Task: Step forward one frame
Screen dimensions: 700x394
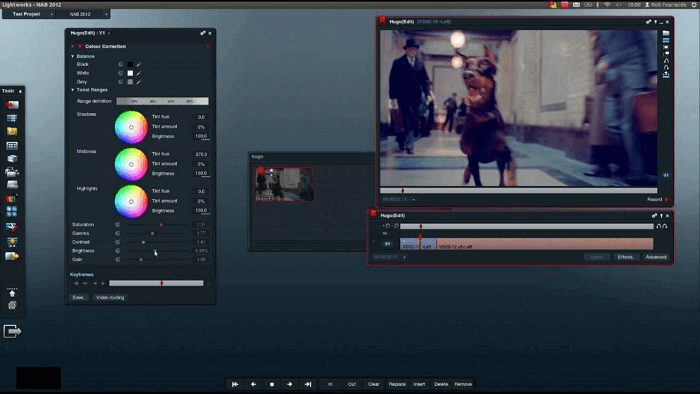Action: click(289, 384)
